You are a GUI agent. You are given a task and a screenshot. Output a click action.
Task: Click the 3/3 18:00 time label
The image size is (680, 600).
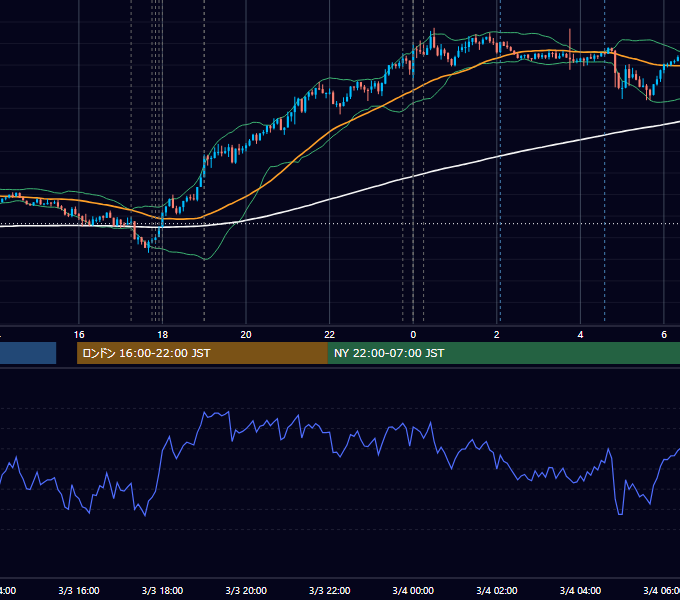click(x=163, y=590)
